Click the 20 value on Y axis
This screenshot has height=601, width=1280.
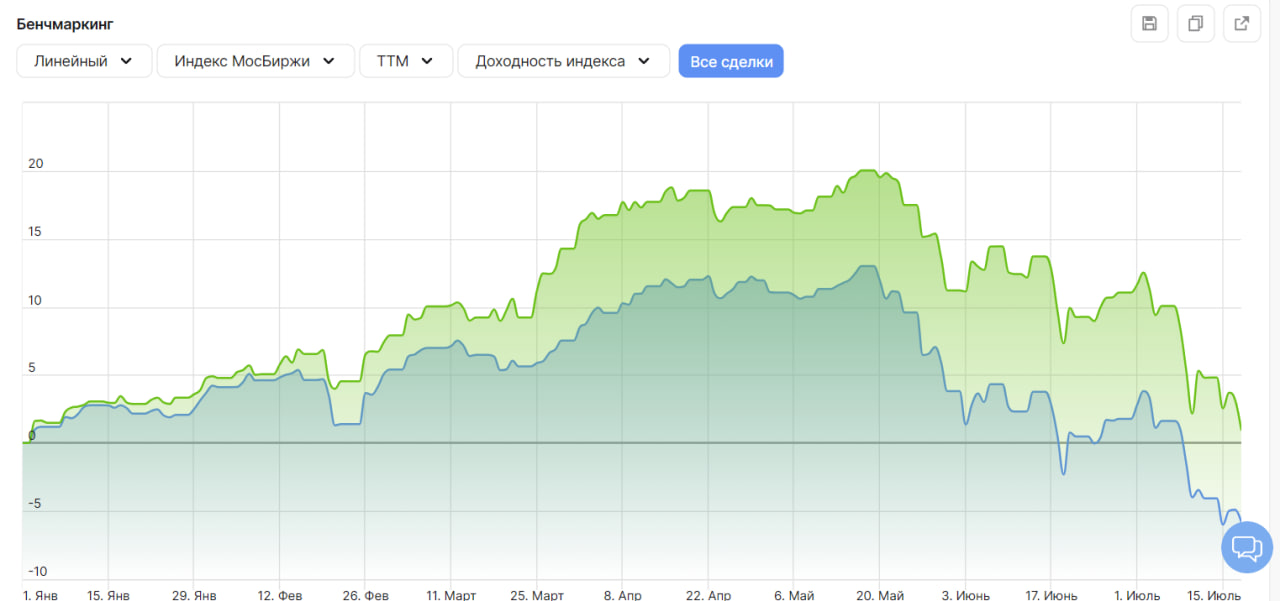36,164
